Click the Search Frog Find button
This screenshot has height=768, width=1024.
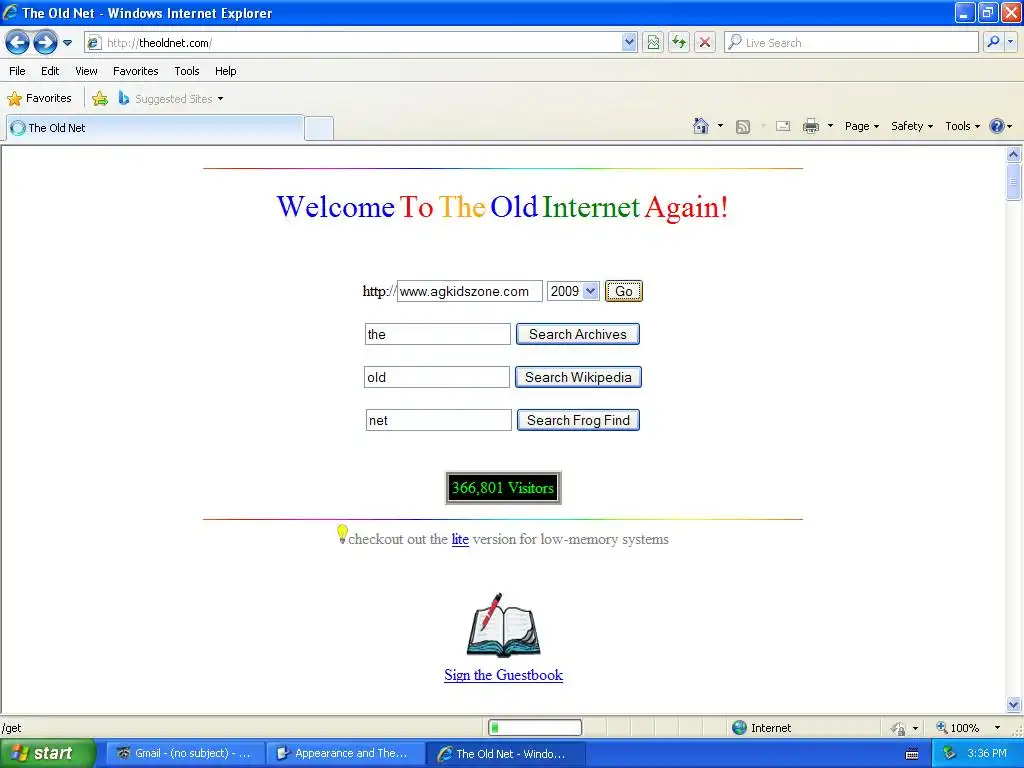579,421
